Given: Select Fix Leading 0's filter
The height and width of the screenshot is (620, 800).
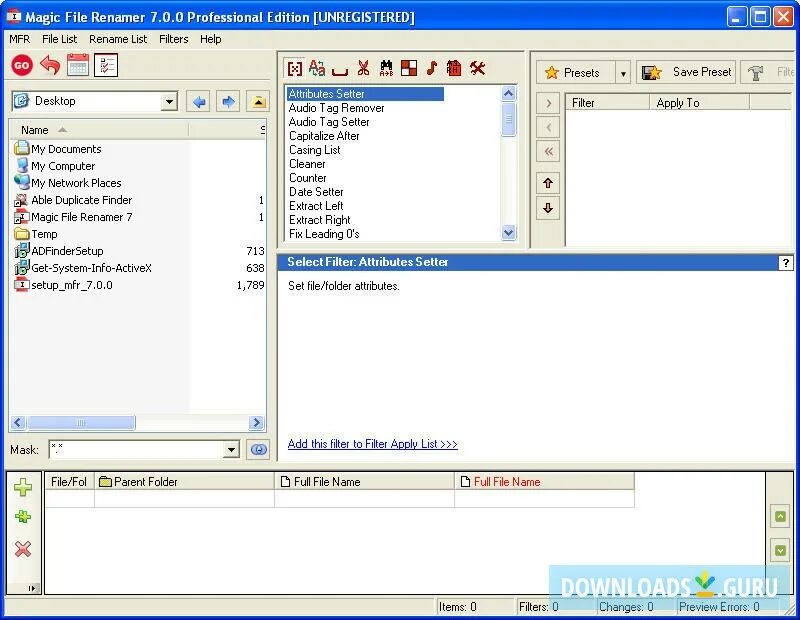Looking at the screenshot, I should point(324,234).
